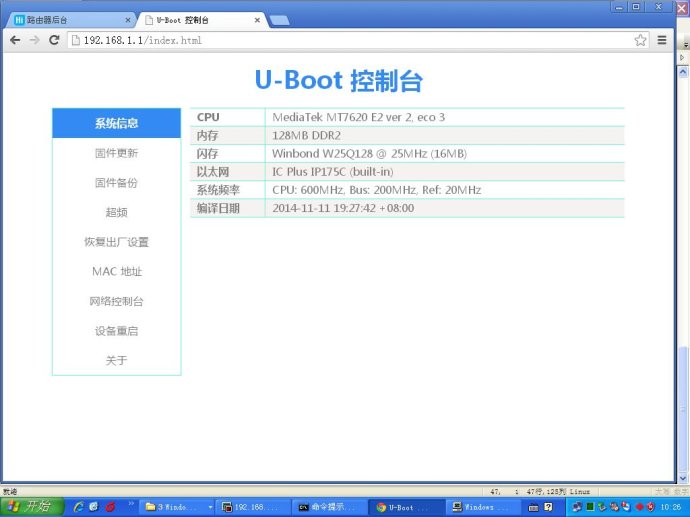Viewport: 690px width, 517px height.
Task: Open the Chrome hamburger menu
Action: click(x=661, y=40)
